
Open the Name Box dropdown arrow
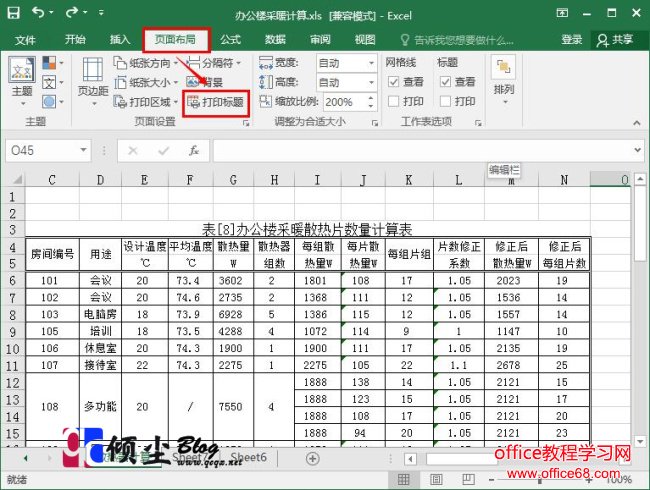point(83,150)
